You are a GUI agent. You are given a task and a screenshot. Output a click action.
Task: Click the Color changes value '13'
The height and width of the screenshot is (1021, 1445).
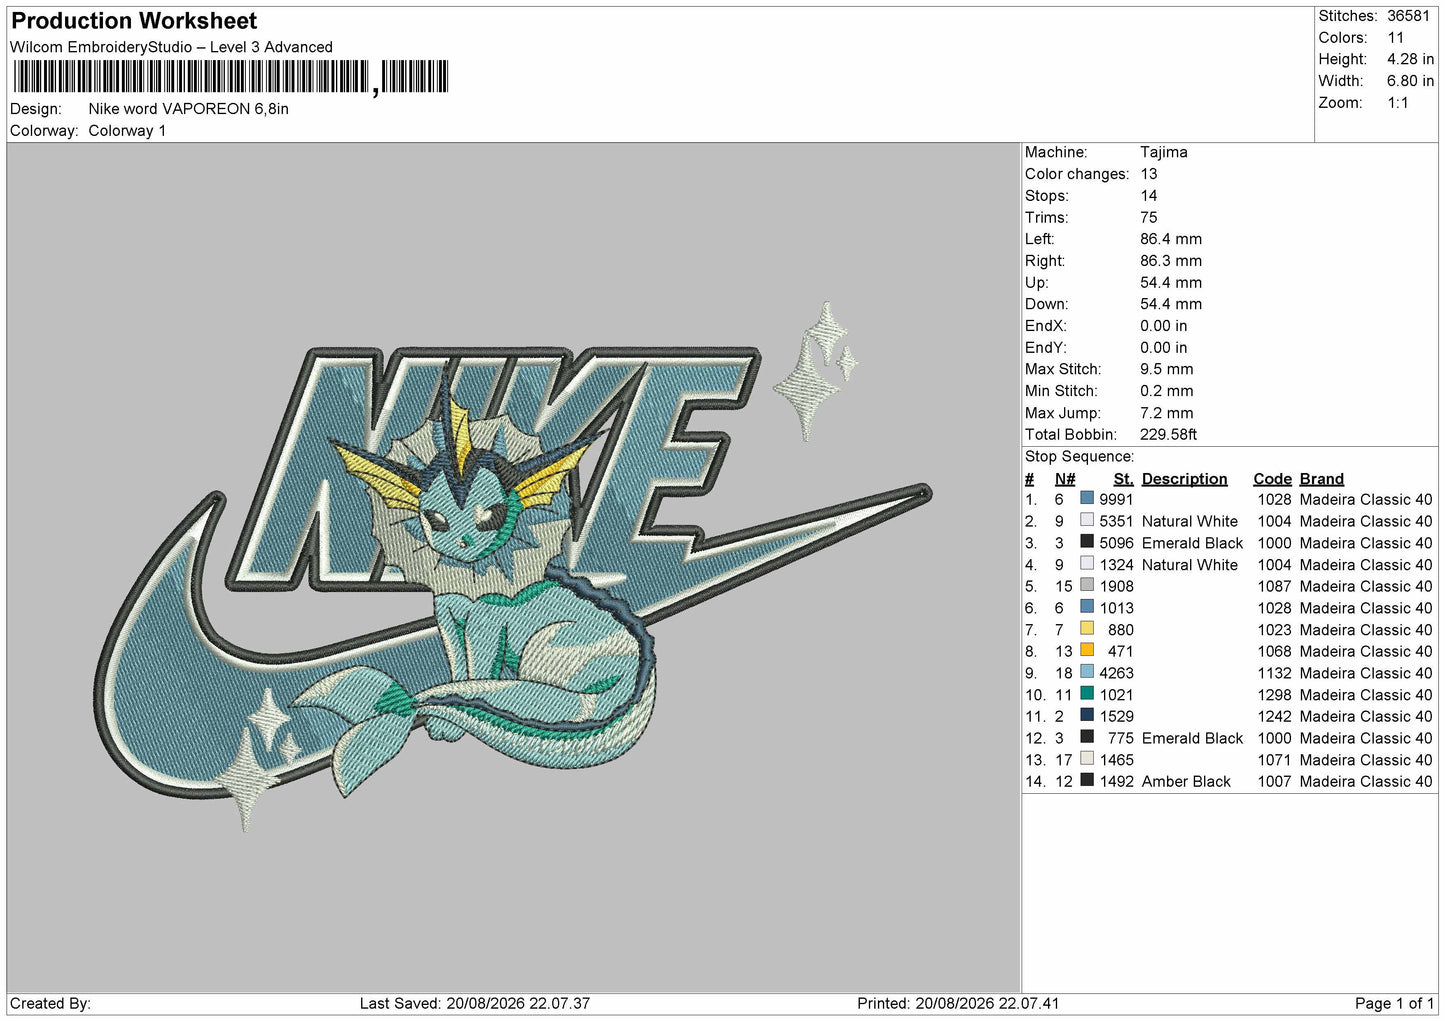click(x=1149, y=174)
